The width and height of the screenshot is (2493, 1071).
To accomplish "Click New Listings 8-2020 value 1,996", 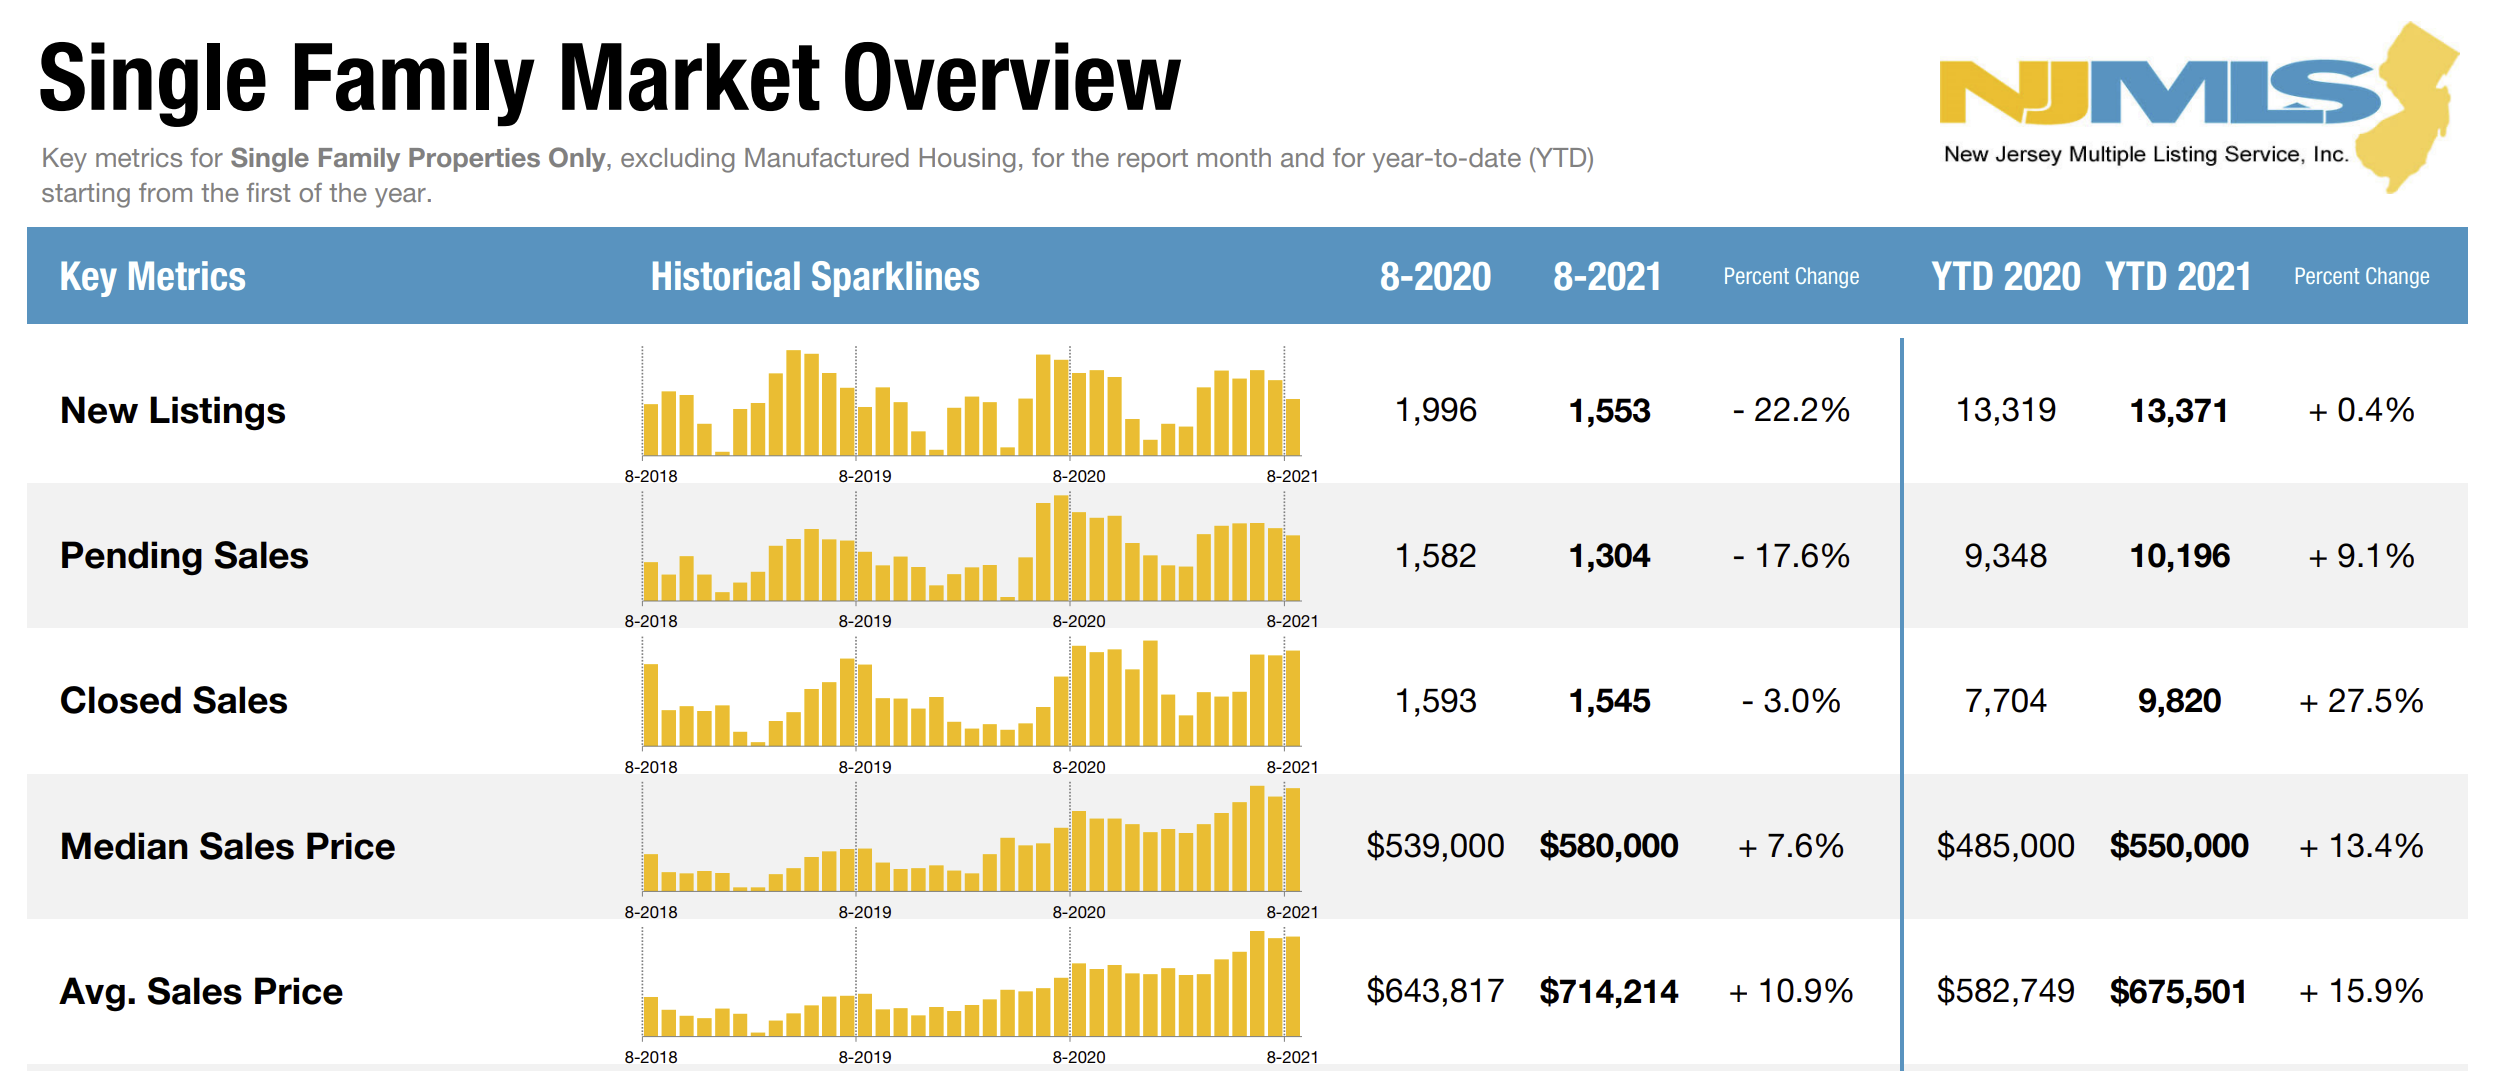I will click(1435, 410).
